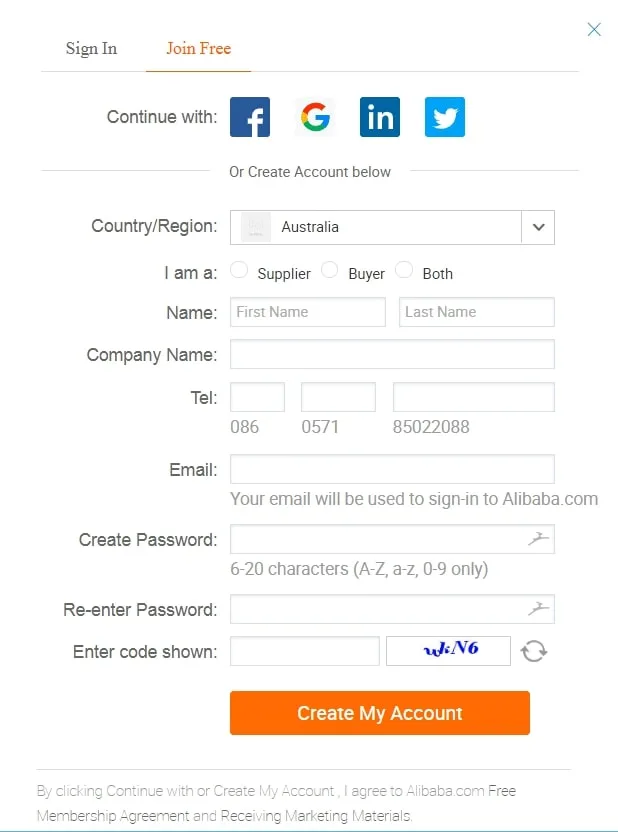The image size is (618, 832).
Task: Switch to the Sign In tab
Action: (91, 48)
